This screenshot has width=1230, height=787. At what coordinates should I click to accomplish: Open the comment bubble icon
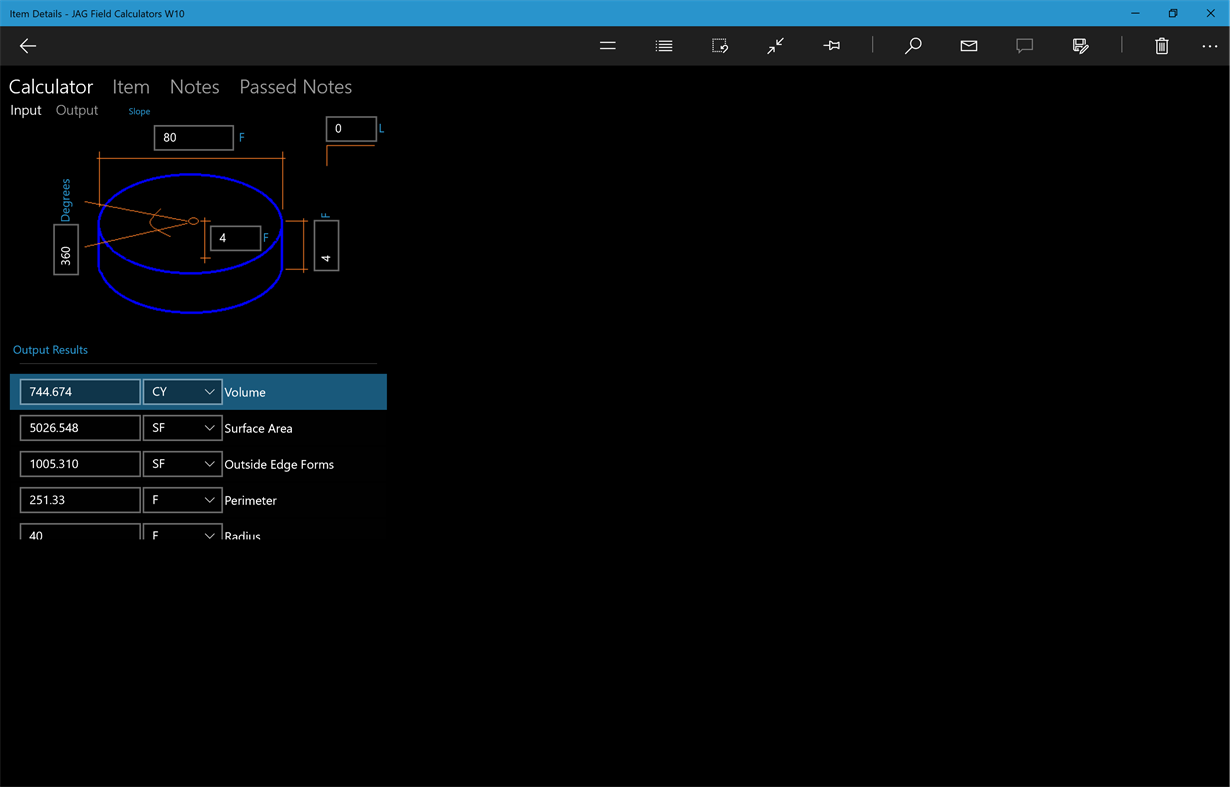[1024, 45]
